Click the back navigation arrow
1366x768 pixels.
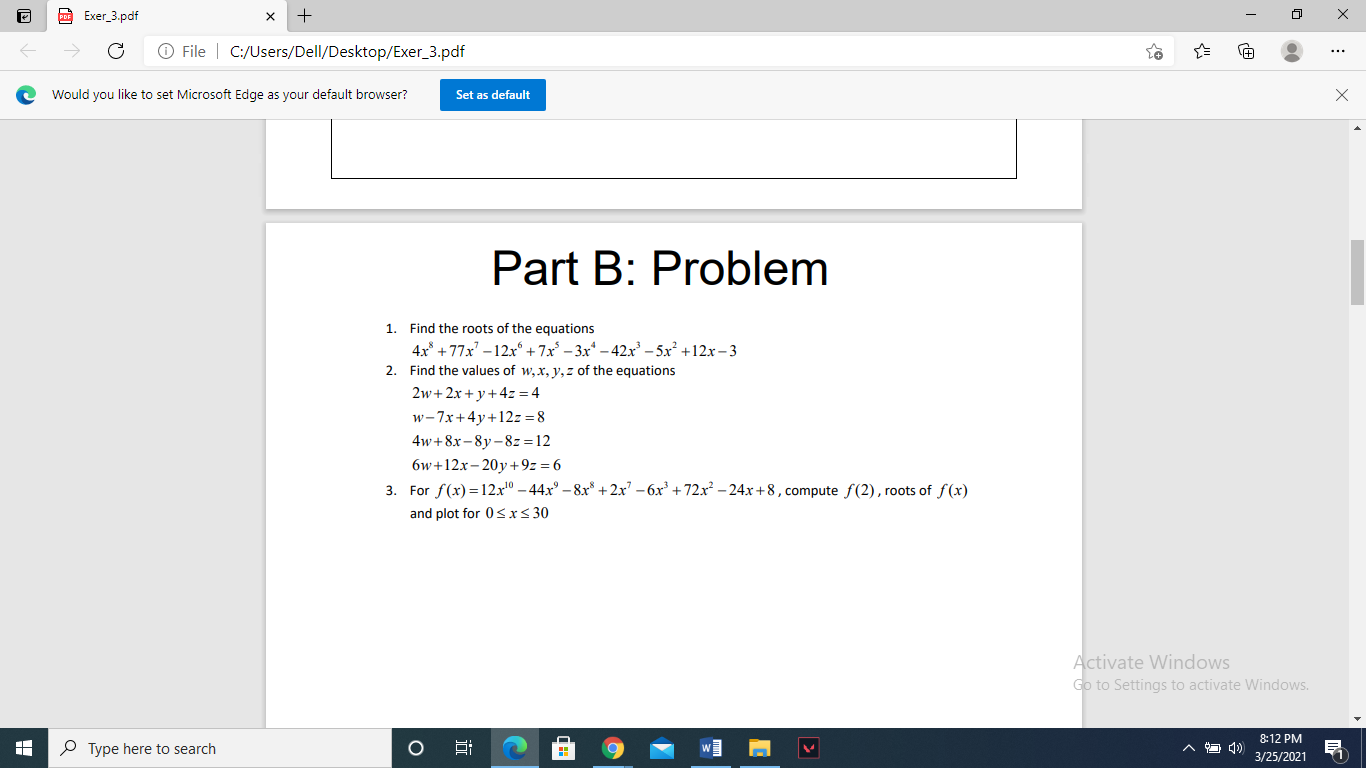tap(27, 51)
